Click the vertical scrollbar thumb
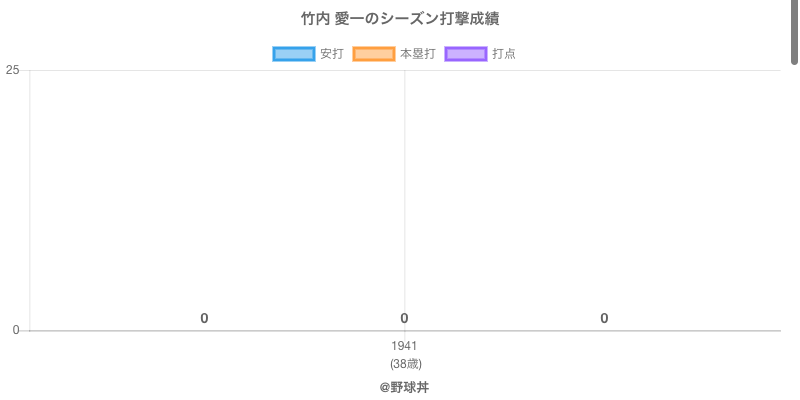 (x=795, y=30)
